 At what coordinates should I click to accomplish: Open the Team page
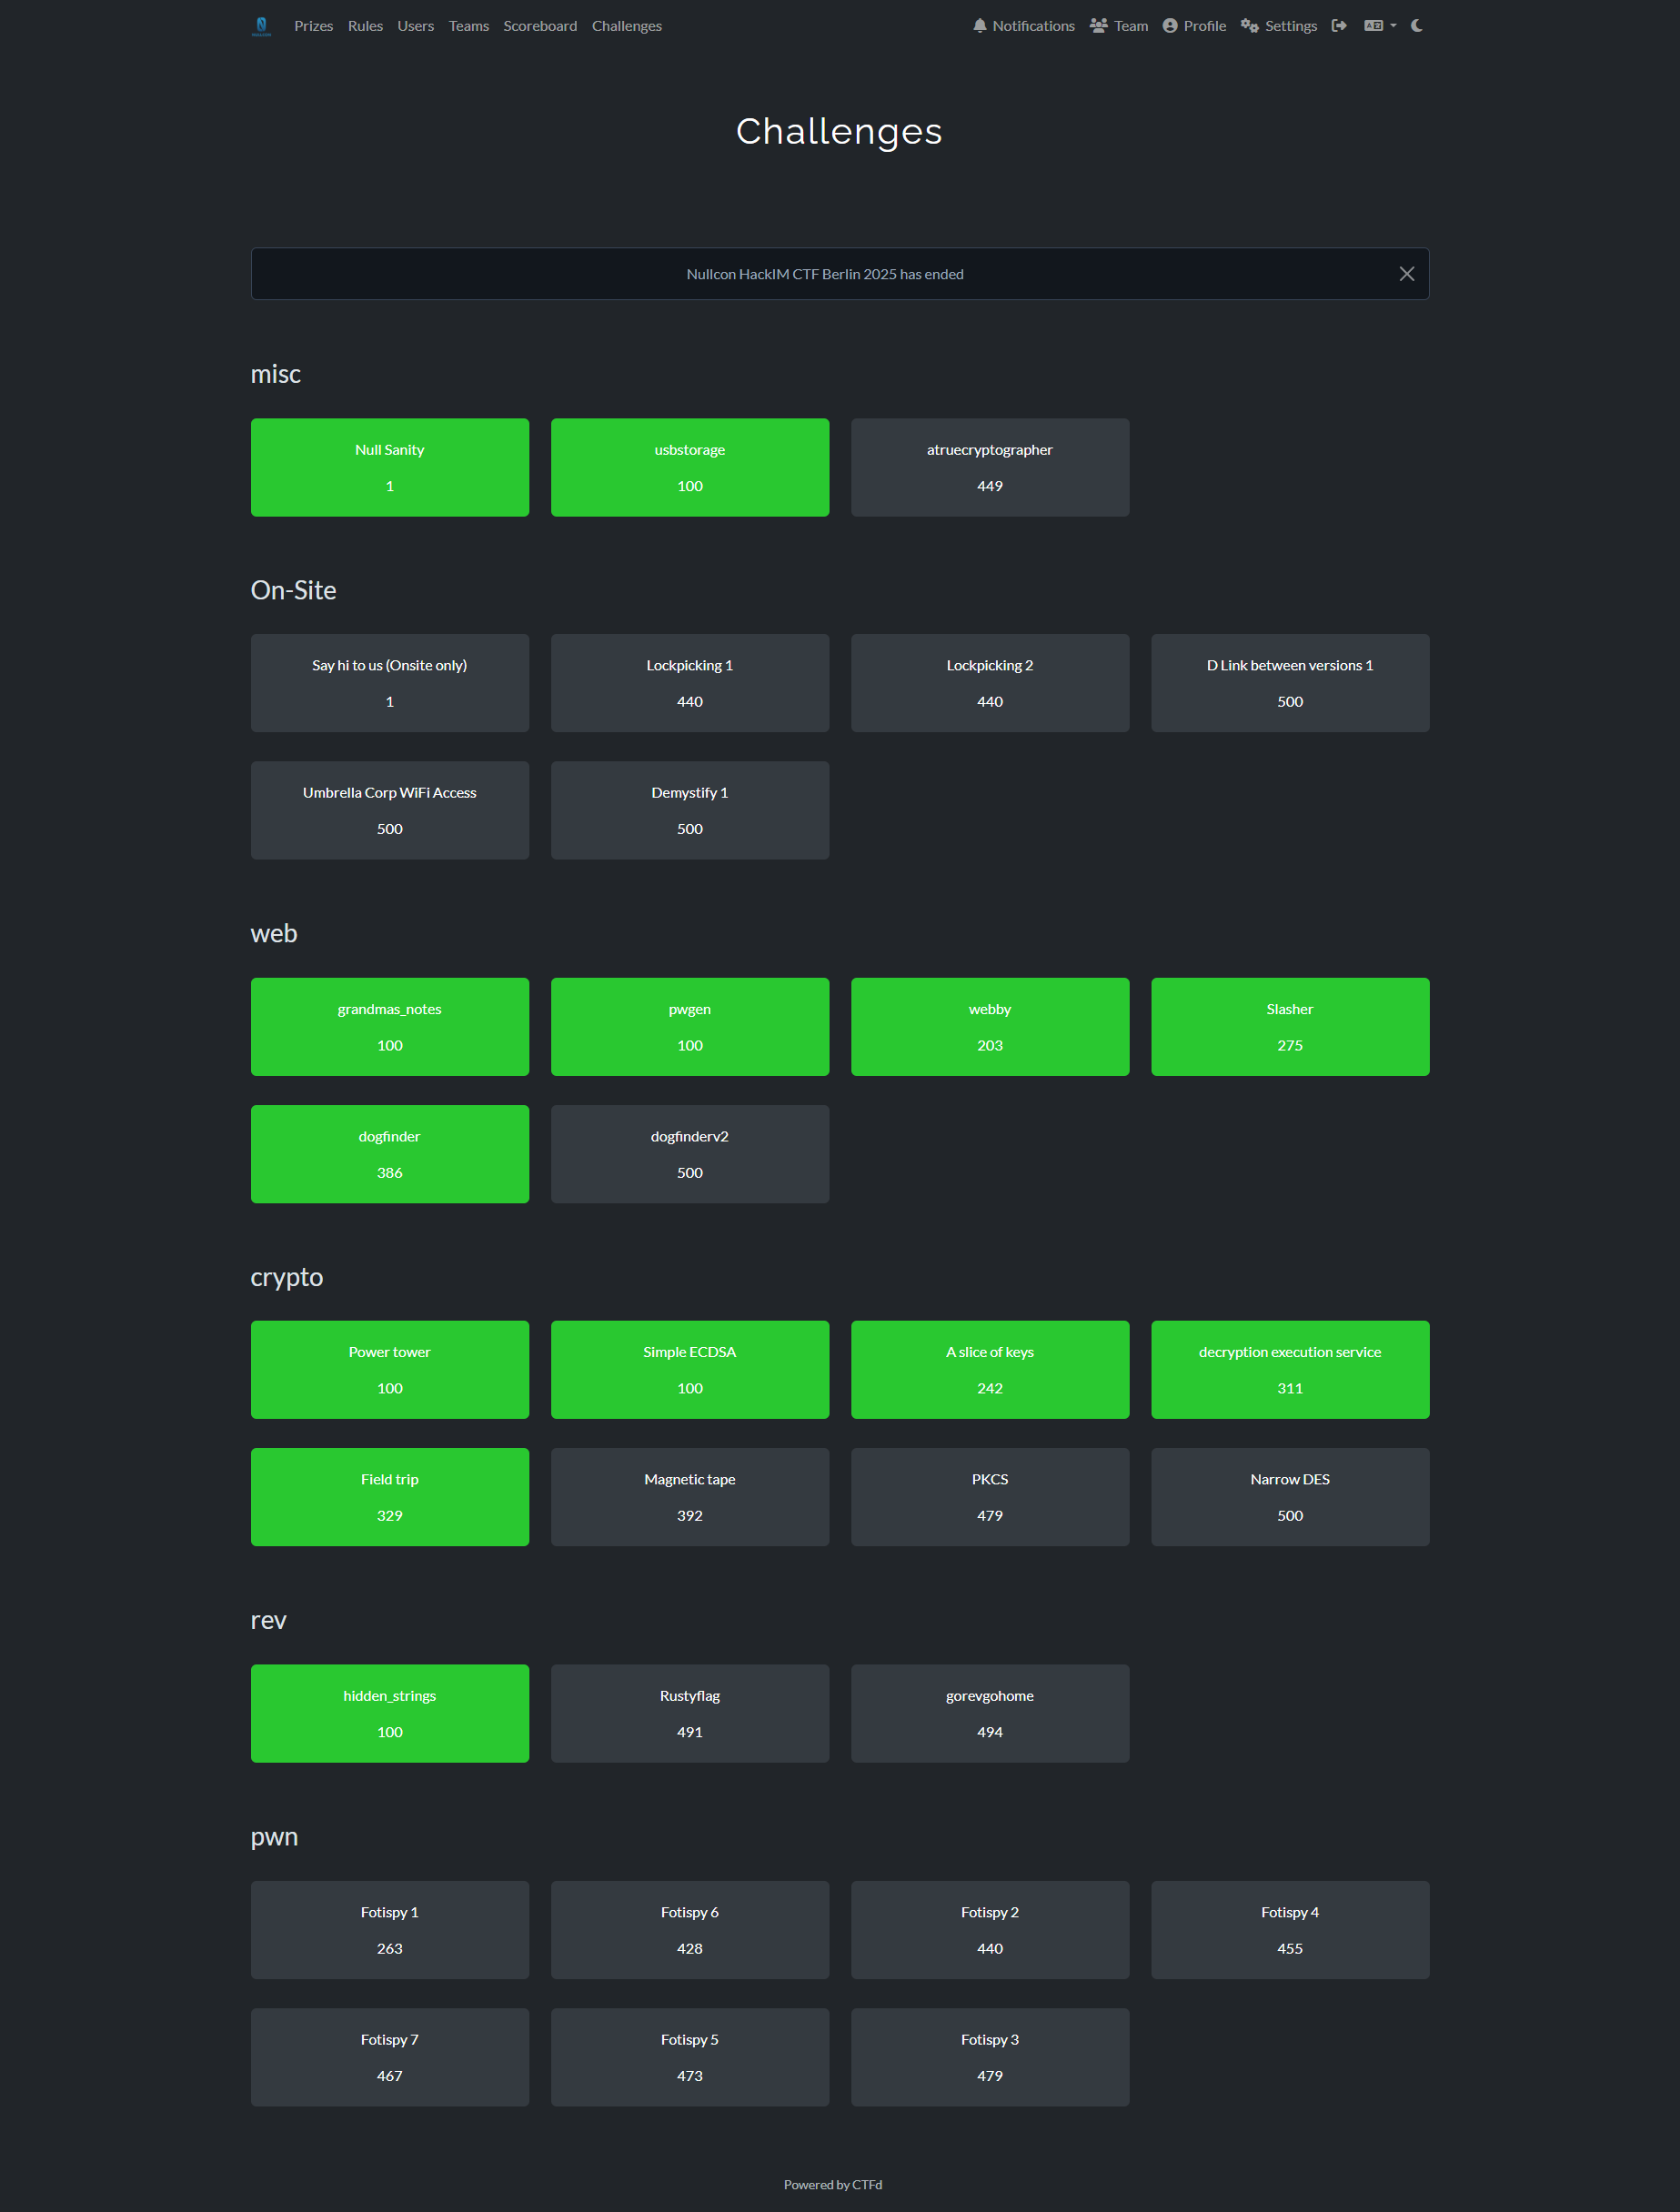click(x=1119, y=26)
